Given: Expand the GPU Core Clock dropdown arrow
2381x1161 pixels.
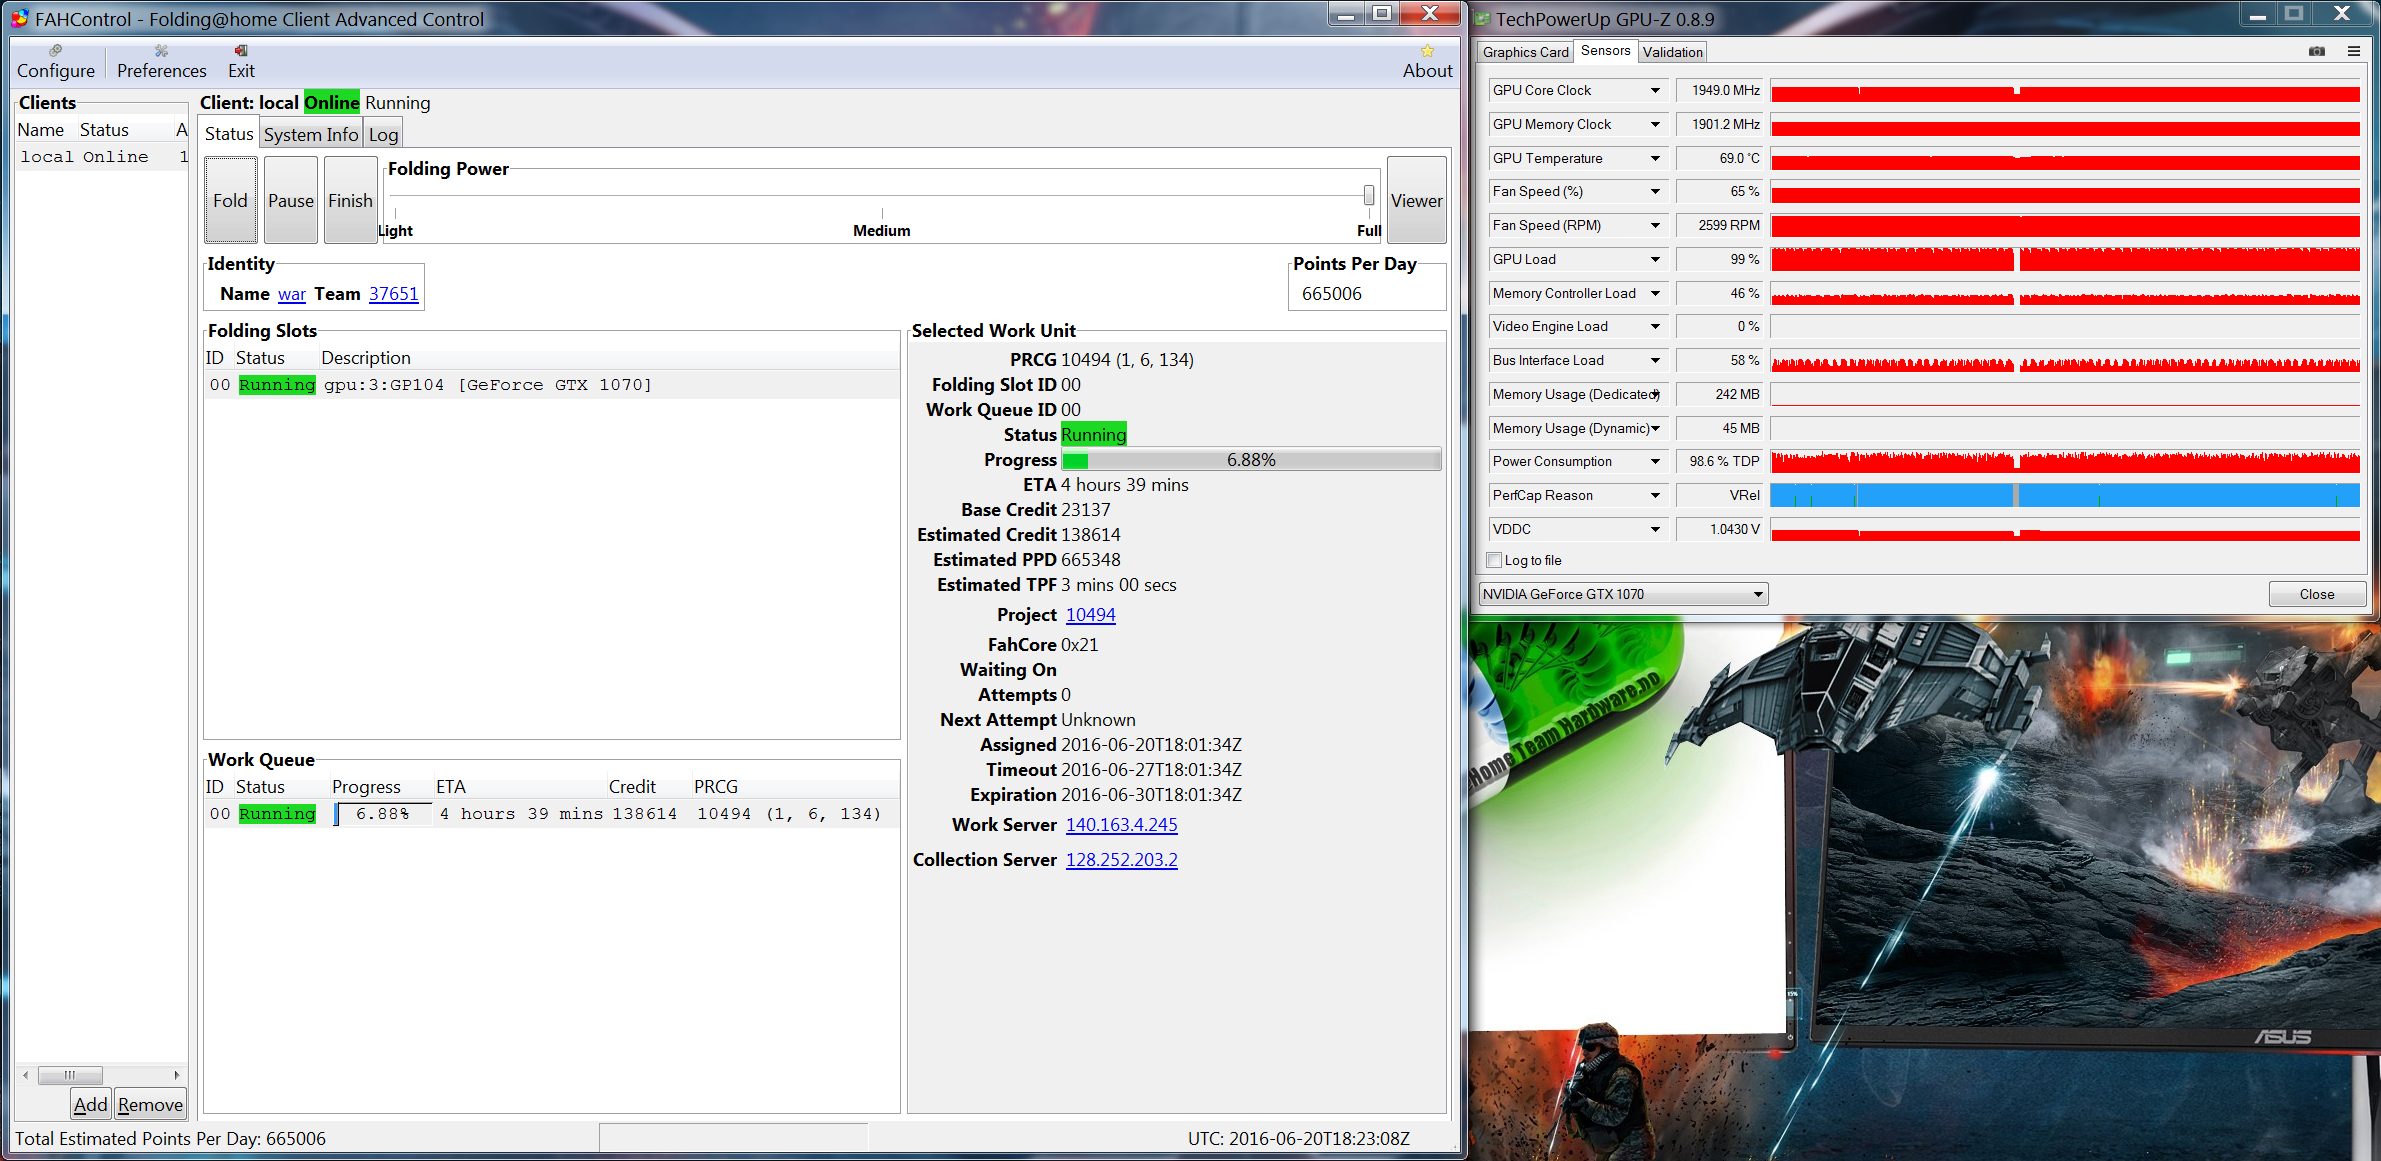Looking at the screenshot, I should (1655, 90).
